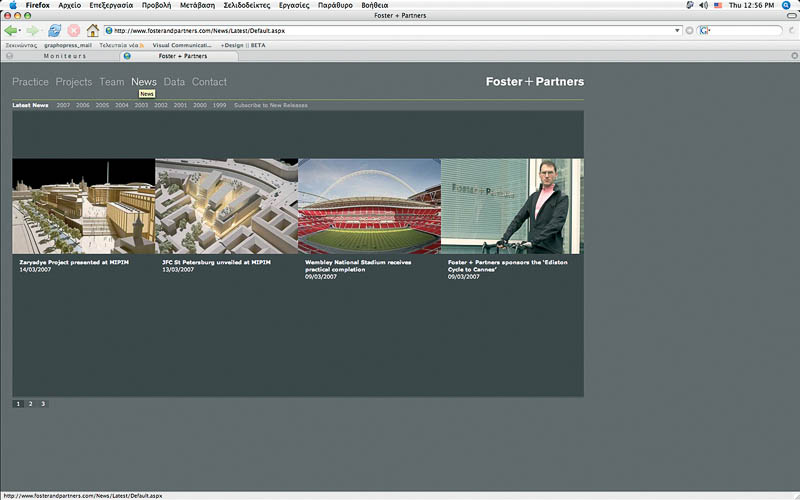Screen dimensions: 800x500
Task: Open the Team section
Action: [x=112, y=82]
